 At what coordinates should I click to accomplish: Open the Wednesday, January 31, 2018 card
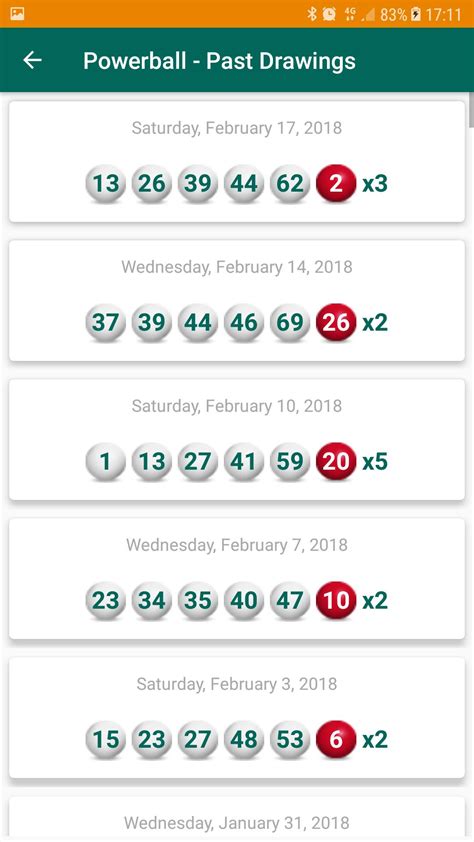237,819
